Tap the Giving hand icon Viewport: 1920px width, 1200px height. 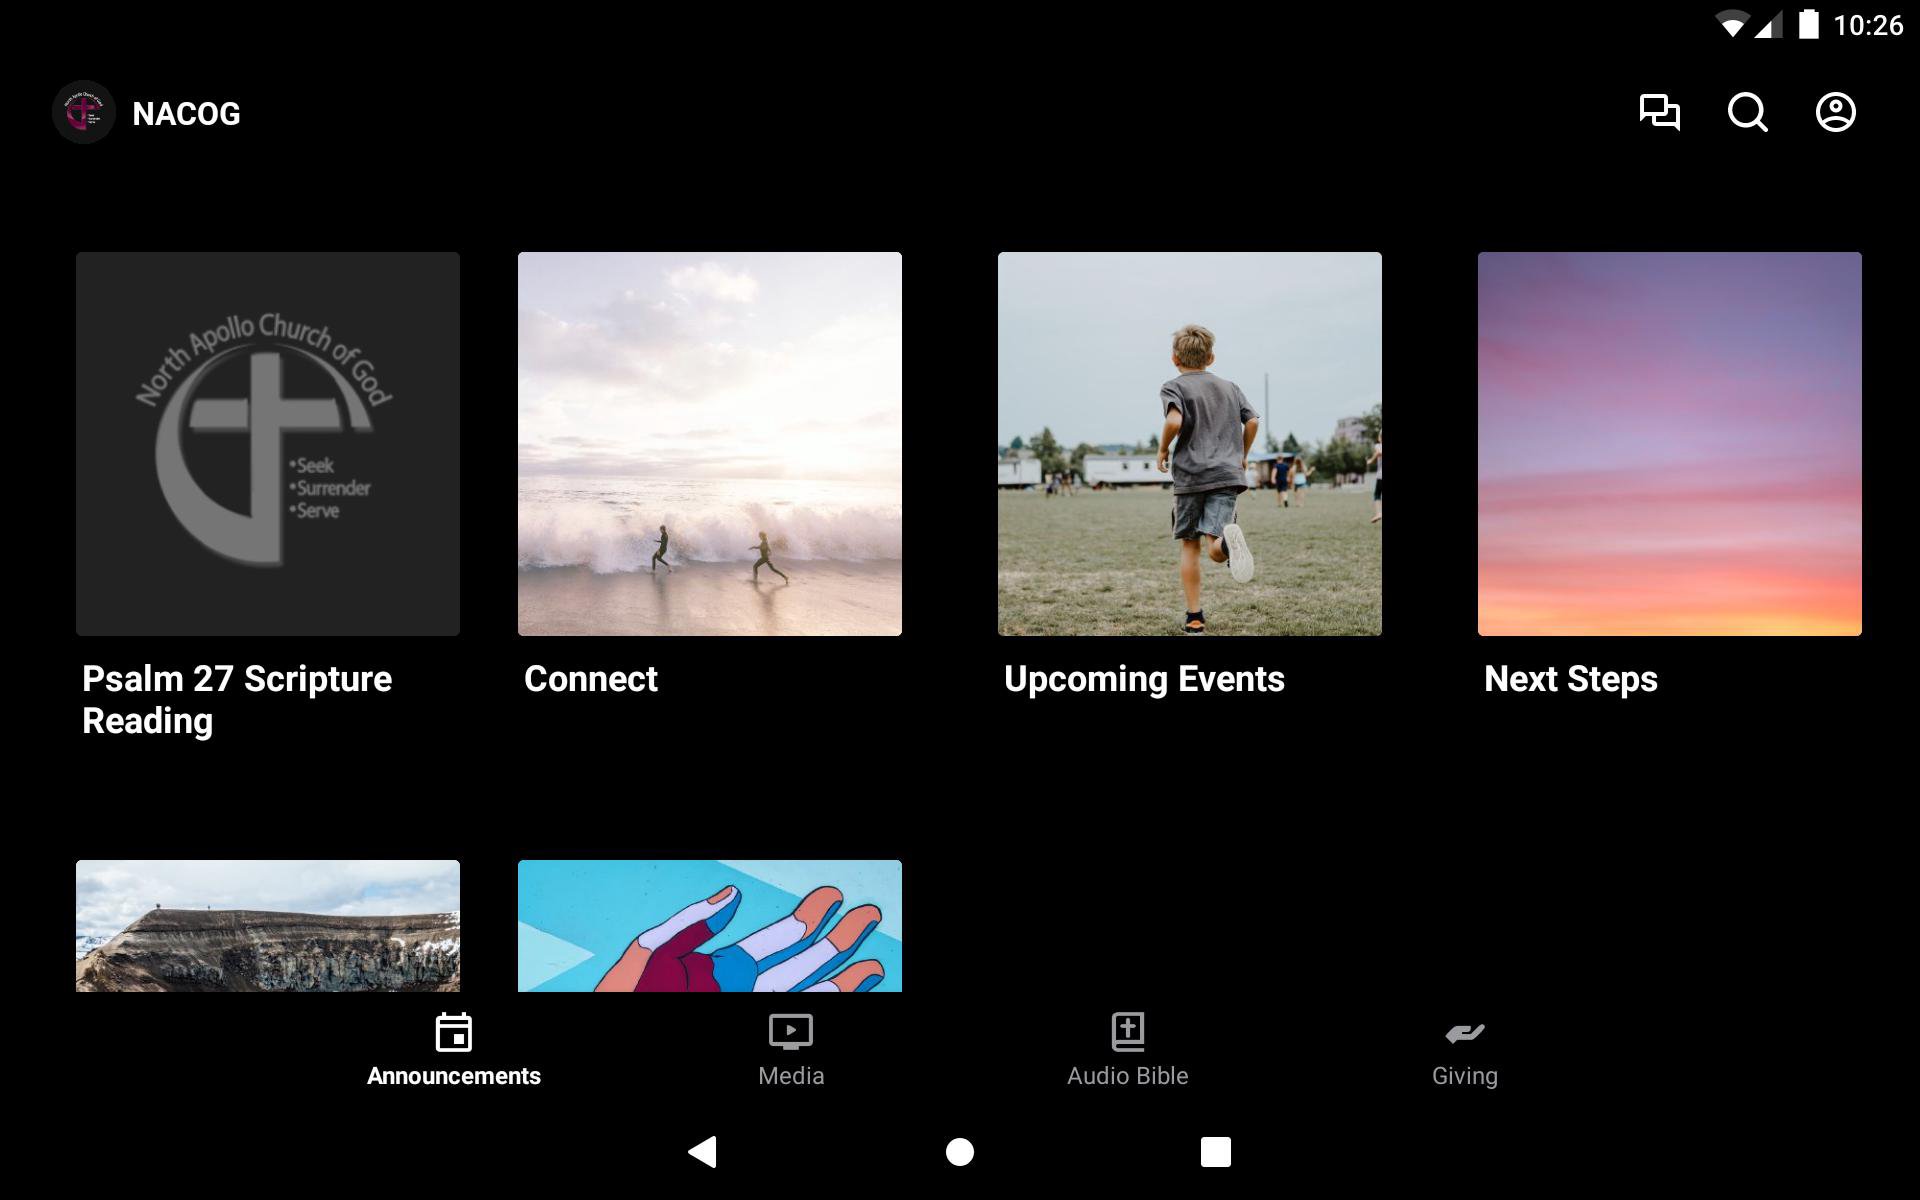pyautogui.click(x=1464, y=1032)
